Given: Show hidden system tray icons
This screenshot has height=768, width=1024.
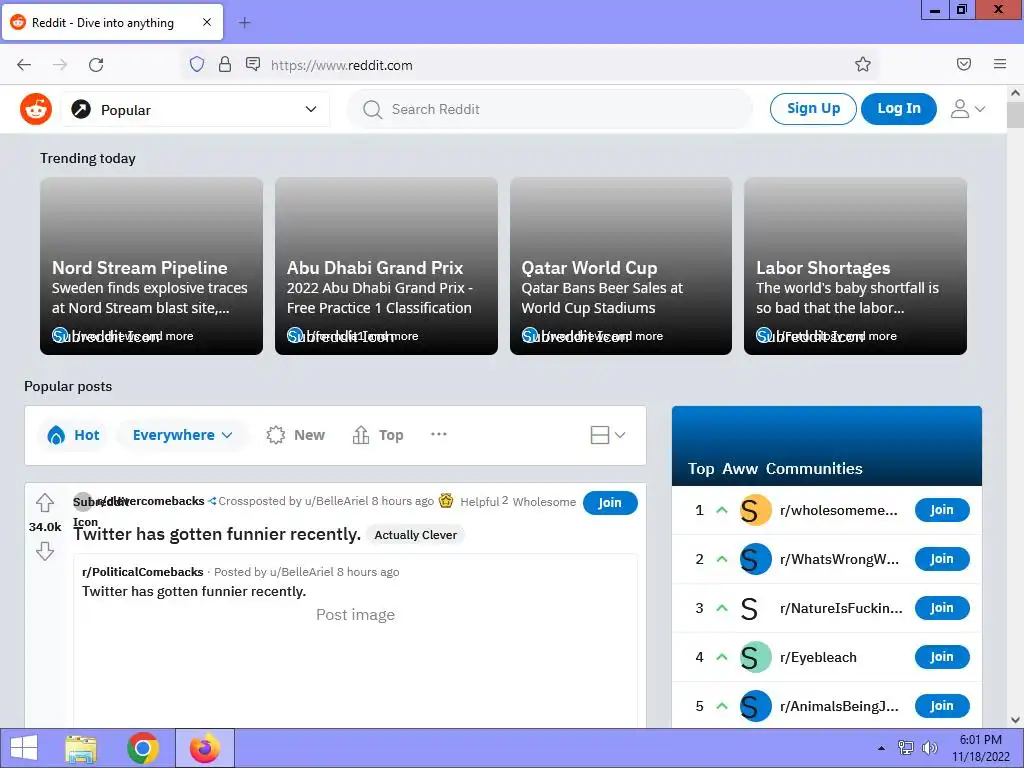Looking at the screenshot, I should (881, 748).
